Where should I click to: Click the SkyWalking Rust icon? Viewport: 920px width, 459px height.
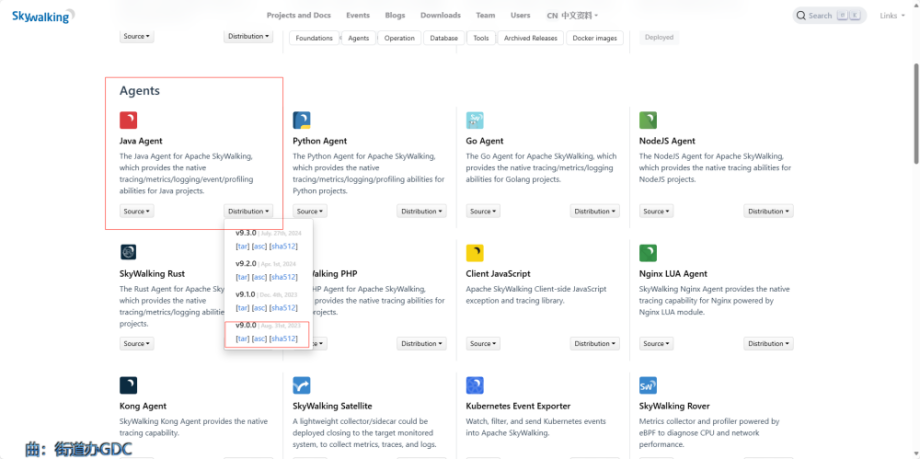tap(128, 252)
